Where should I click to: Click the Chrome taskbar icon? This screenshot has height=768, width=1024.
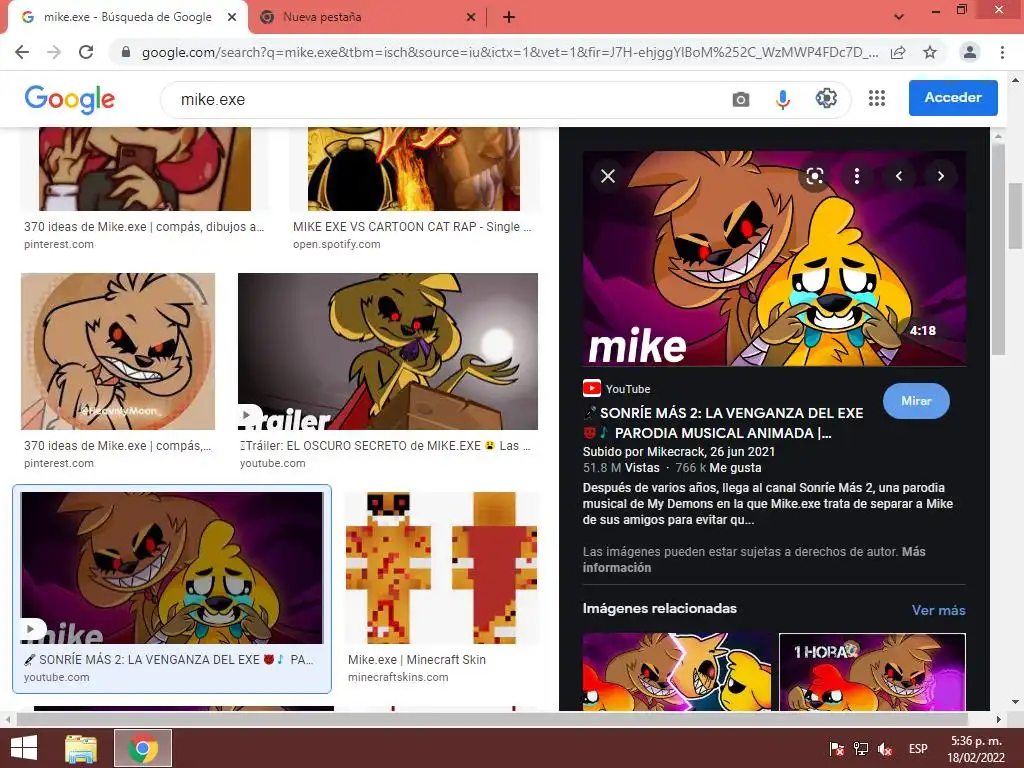(143, 748)
